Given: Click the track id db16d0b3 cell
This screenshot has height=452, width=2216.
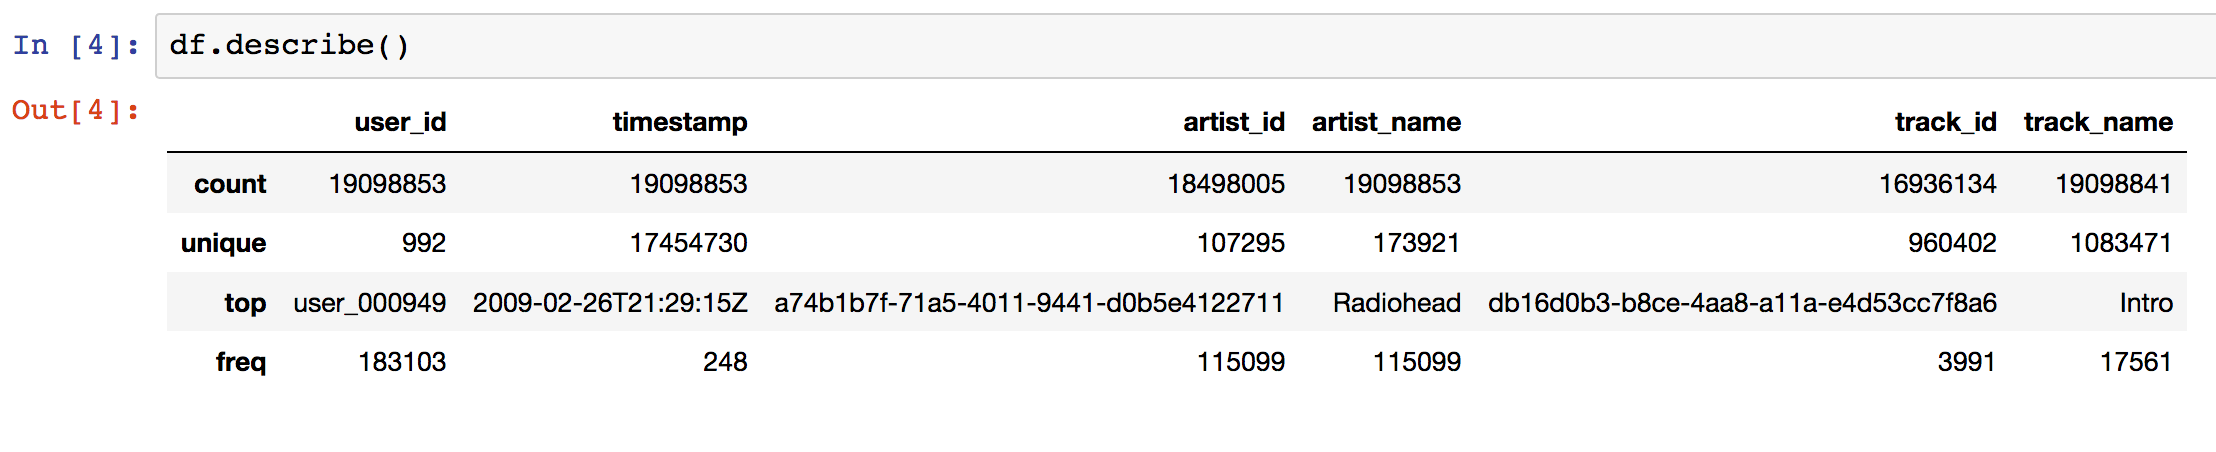Looking at the screenshot, I should [x=1742, y=303].
